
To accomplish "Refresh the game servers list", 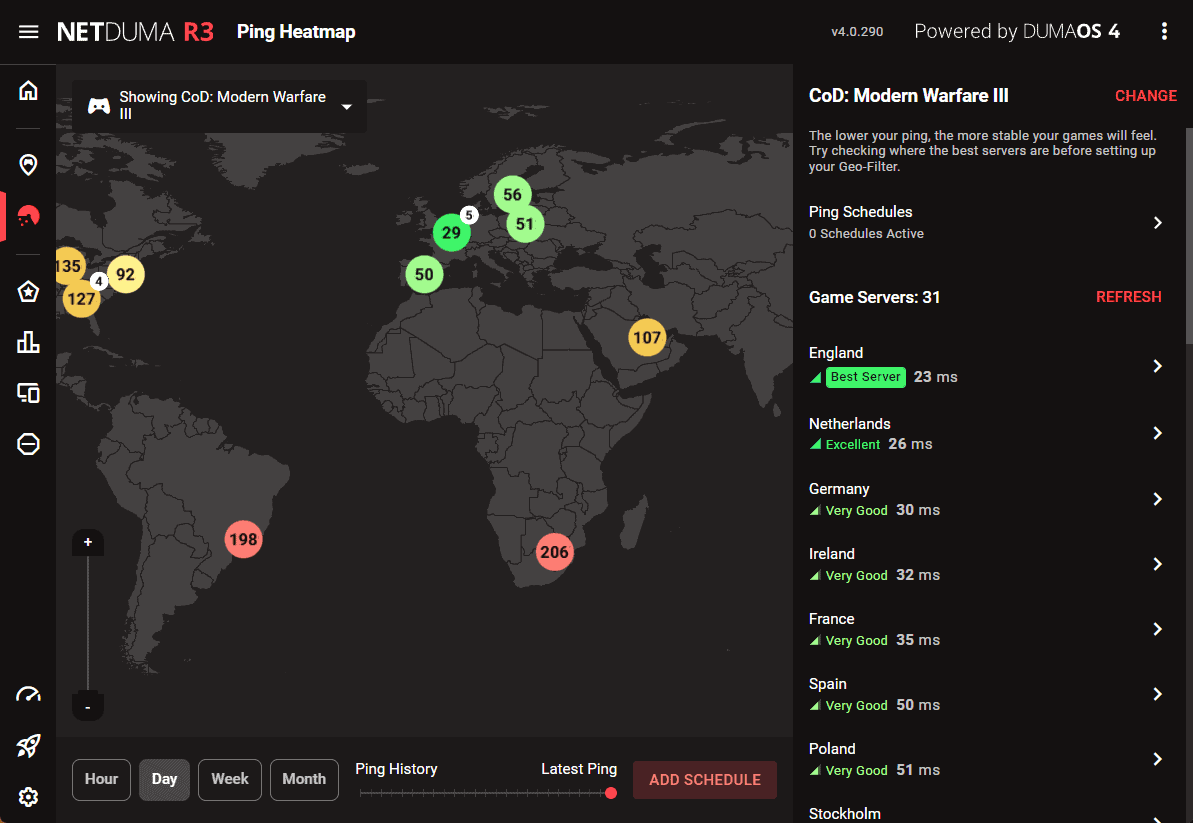I will [x=1128, y=297].
